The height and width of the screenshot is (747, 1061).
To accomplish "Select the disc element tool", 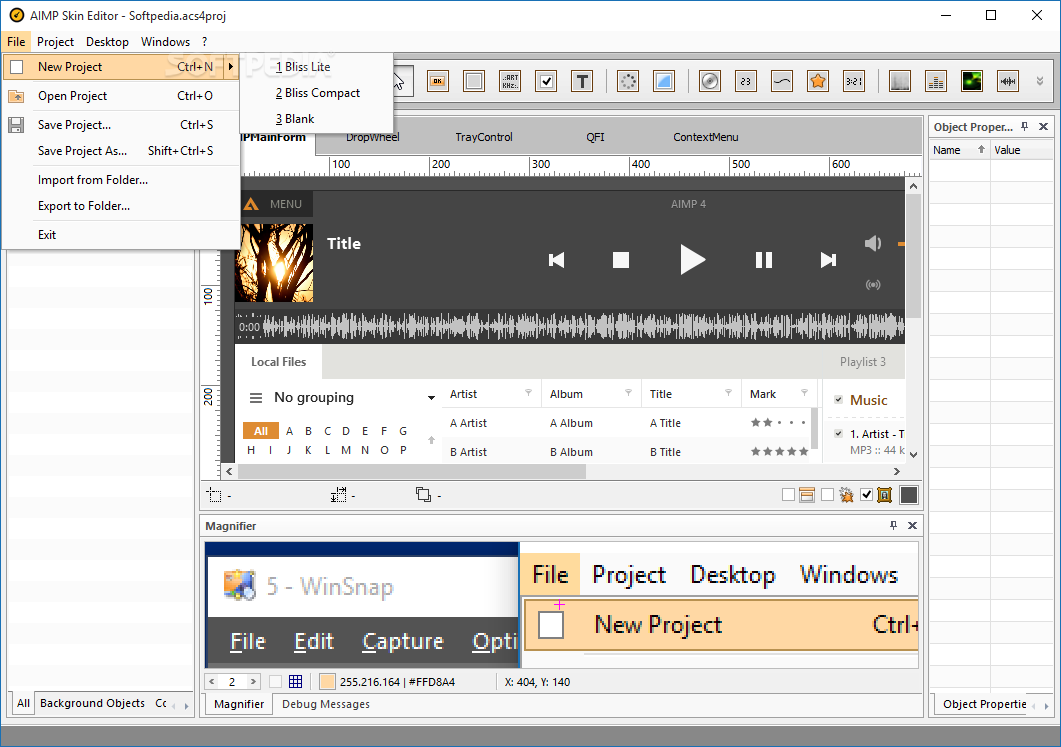I will 710,82.
